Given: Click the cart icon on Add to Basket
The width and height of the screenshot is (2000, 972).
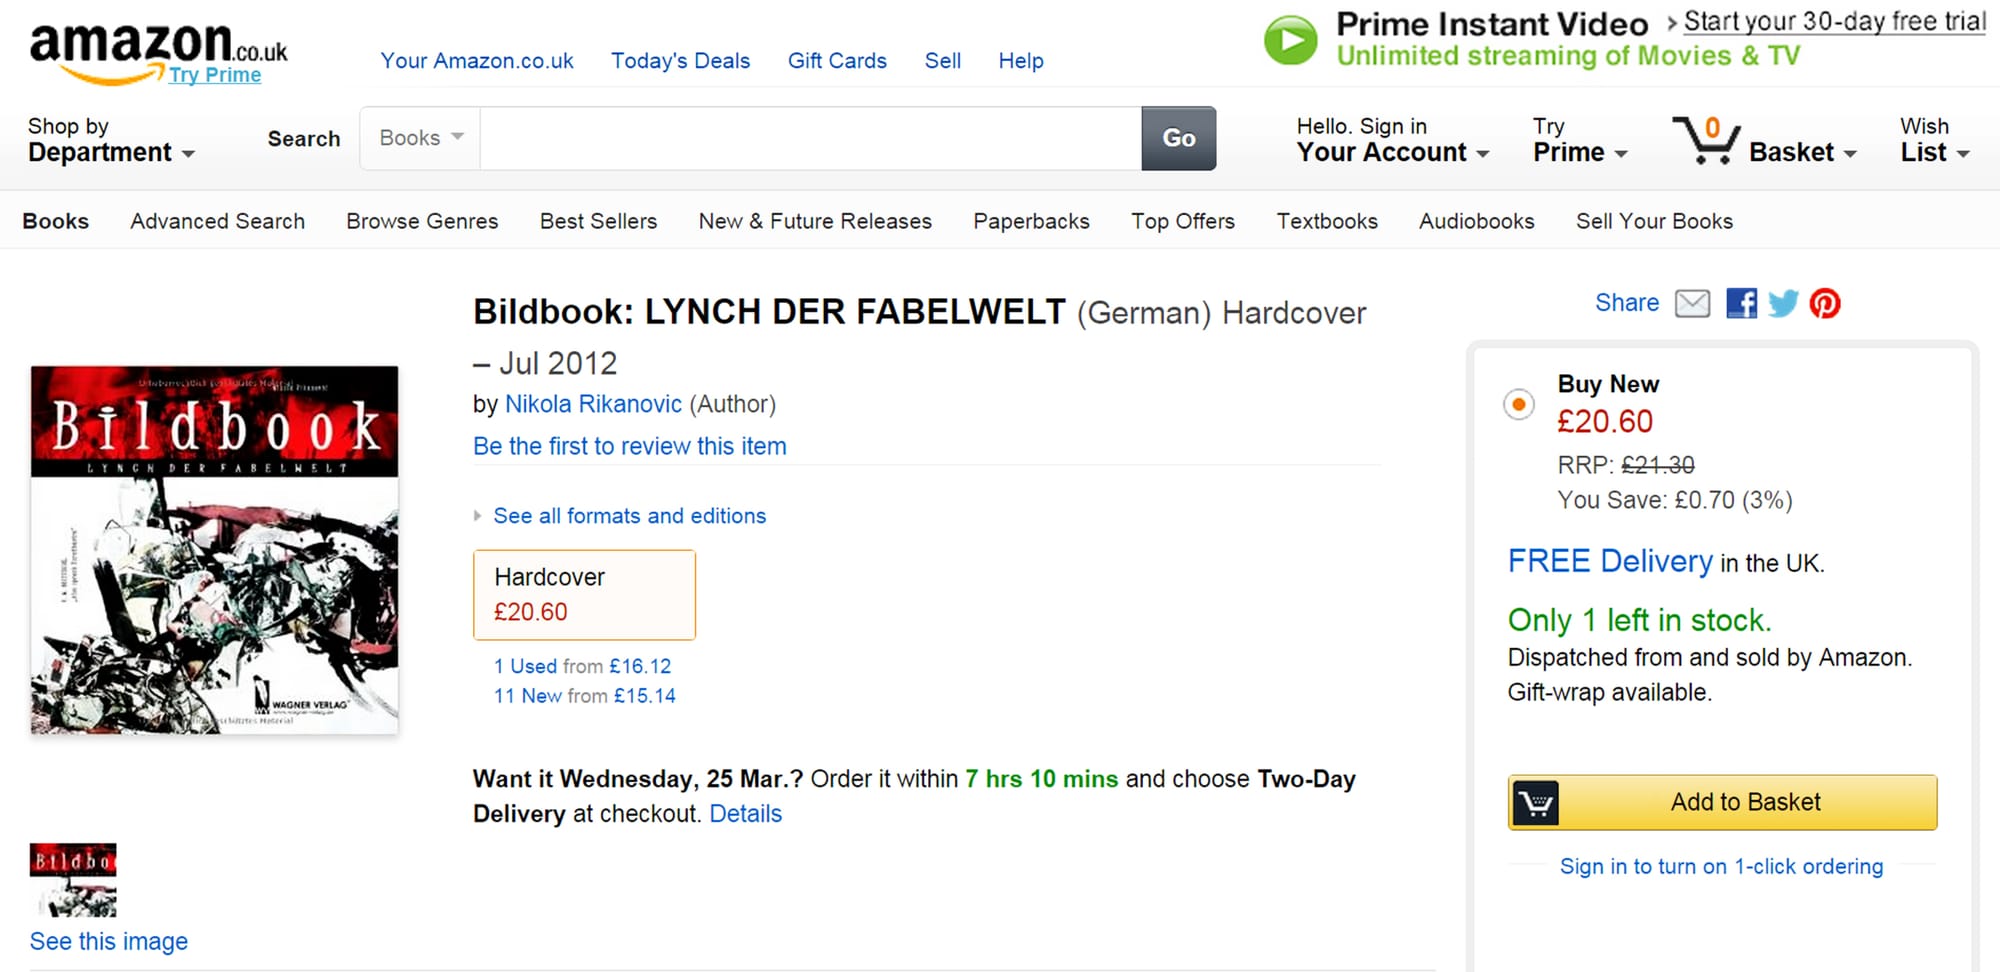Looking at the screenshot, I should [1536, 802].
